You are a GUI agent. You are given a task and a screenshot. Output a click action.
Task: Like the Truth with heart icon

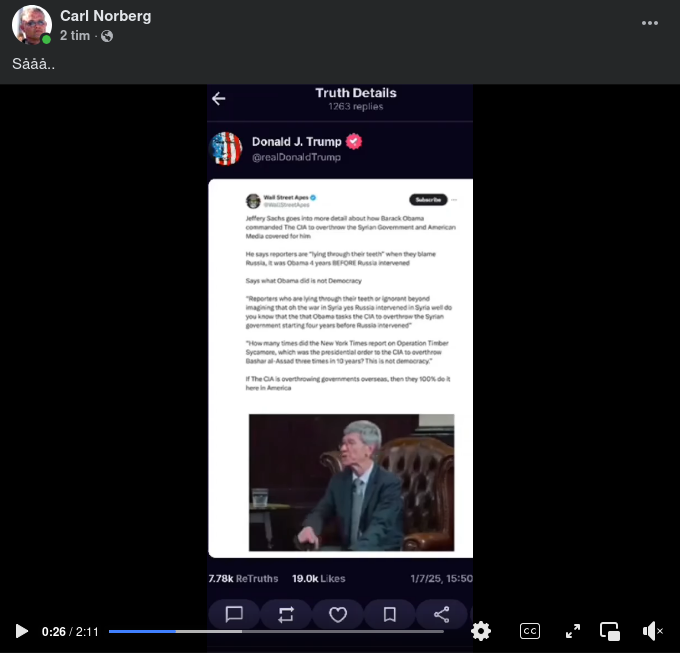338,614
